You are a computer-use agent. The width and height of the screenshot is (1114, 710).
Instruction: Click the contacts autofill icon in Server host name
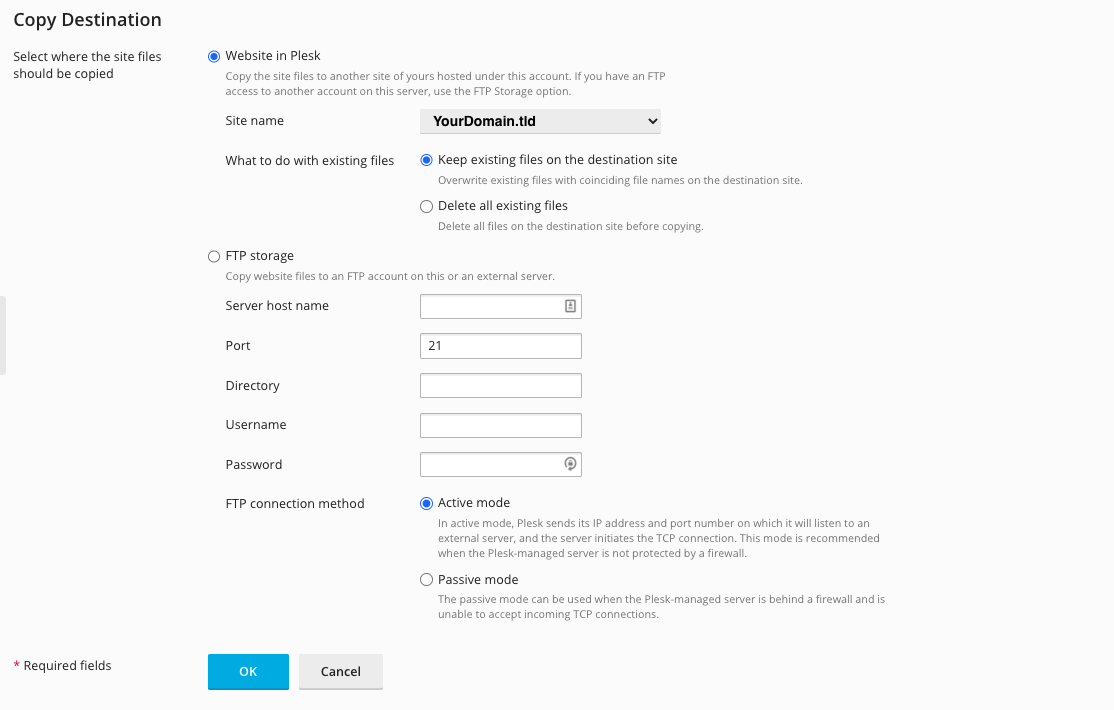tap(570, 306)
